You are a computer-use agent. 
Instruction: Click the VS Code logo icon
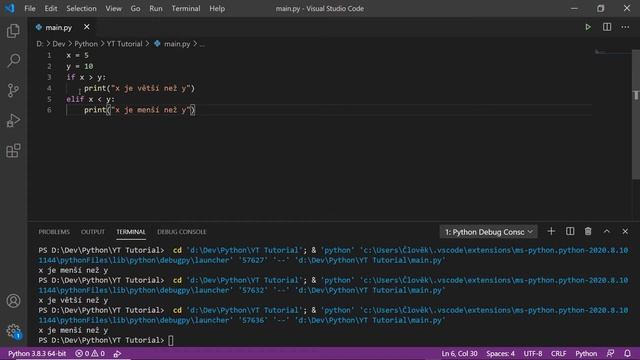coord(10,8)
